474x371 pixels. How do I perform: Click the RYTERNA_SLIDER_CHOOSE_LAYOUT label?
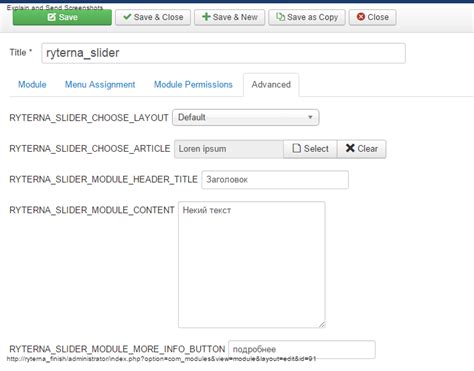(89, 118)
